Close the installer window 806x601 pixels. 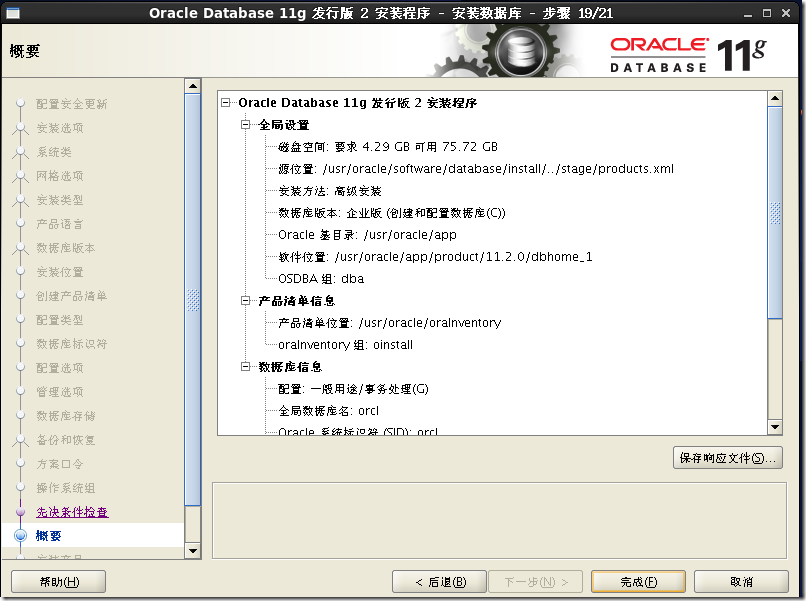pos(786,13)
